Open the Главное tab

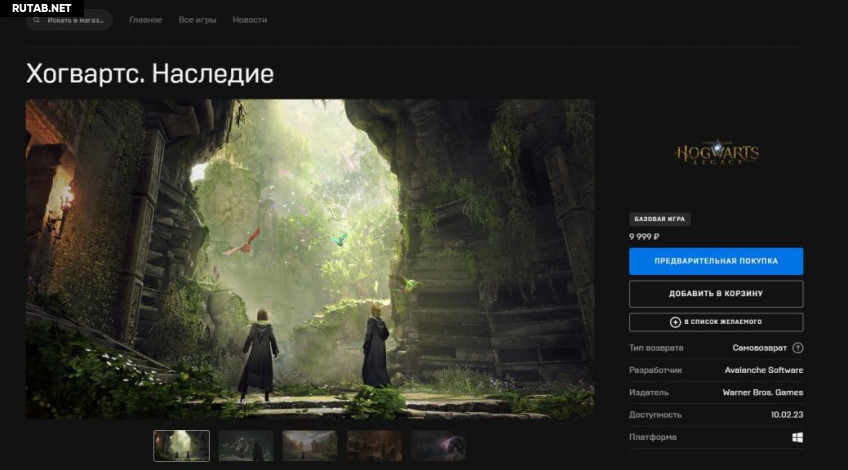point(145,20)
